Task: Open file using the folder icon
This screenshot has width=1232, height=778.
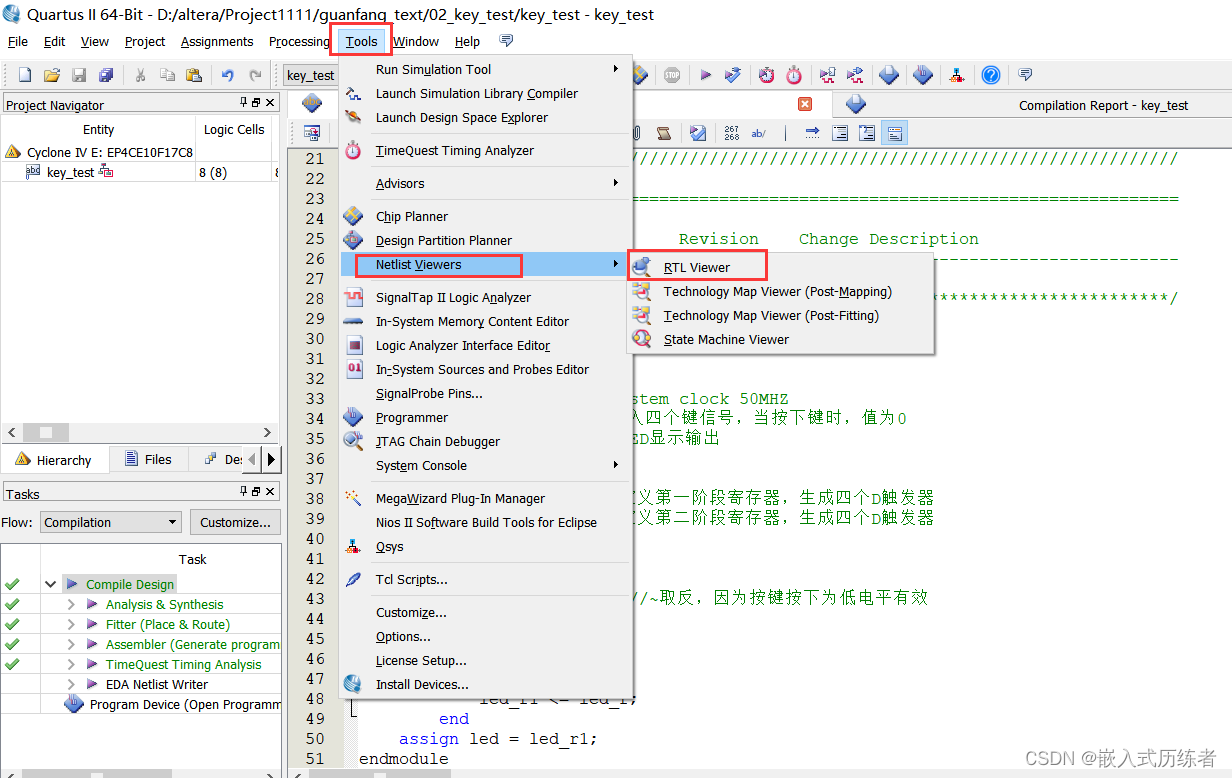Action: (x=52, y=75)
